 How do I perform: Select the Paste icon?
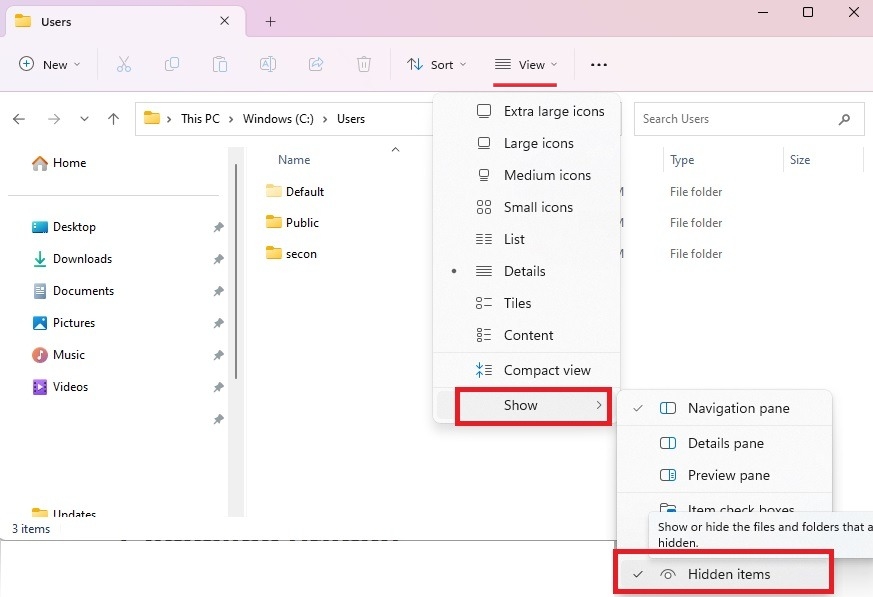(x=219, y=64)
